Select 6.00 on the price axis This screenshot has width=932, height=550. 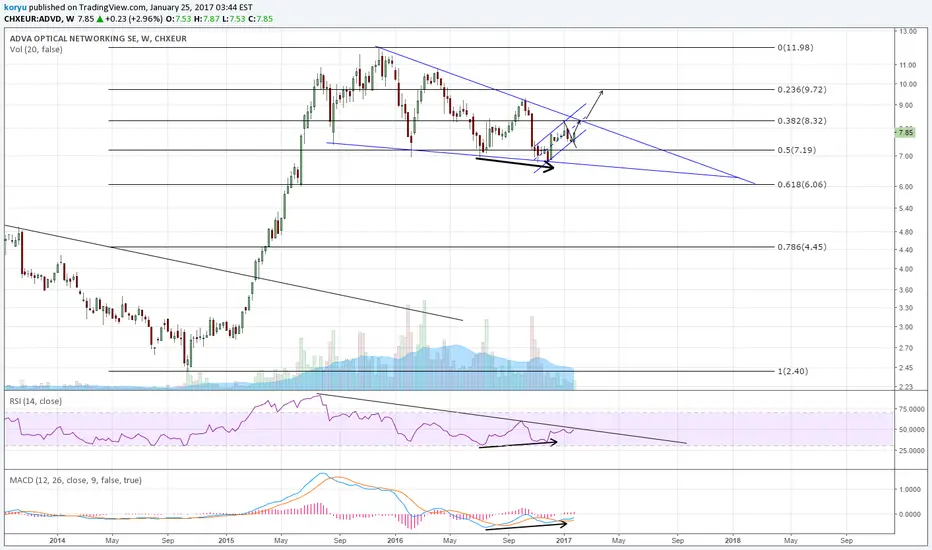[x=906, y=187]
